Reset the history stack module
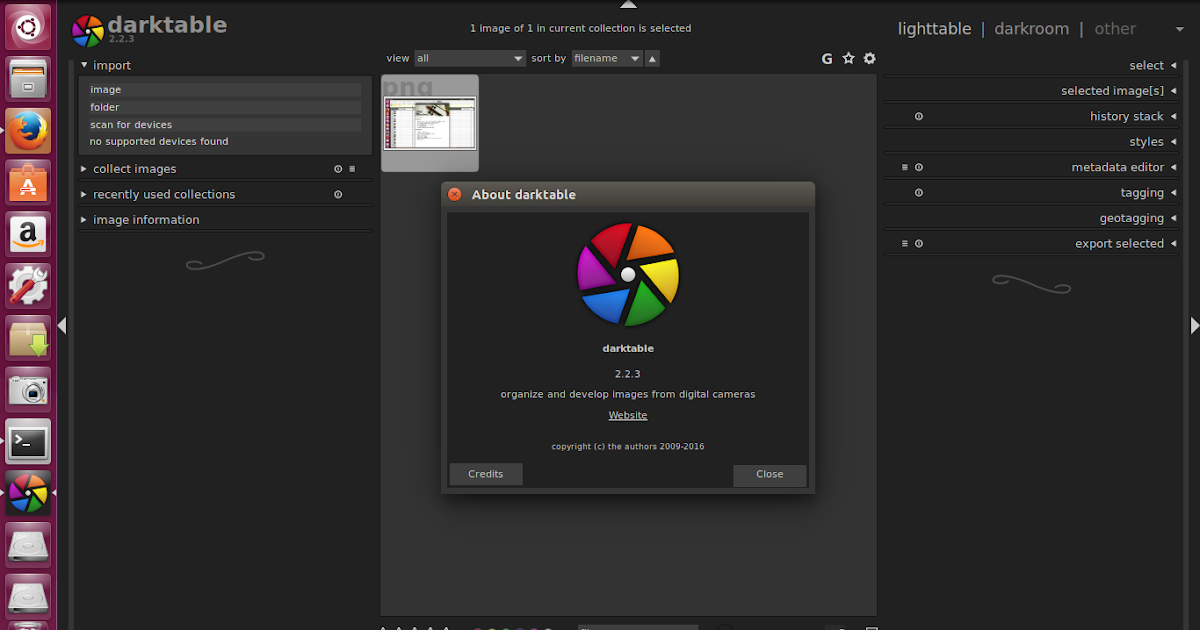The image size is (1200, 630). coord(919,116)
